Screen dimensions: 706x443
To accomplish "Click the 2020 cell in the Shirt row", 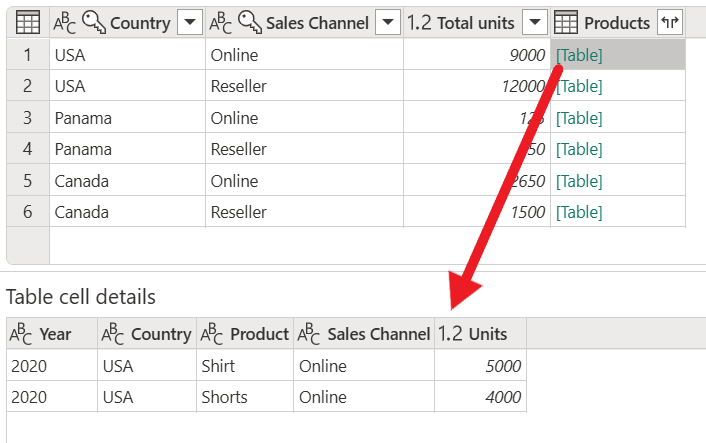I will 52,366.
